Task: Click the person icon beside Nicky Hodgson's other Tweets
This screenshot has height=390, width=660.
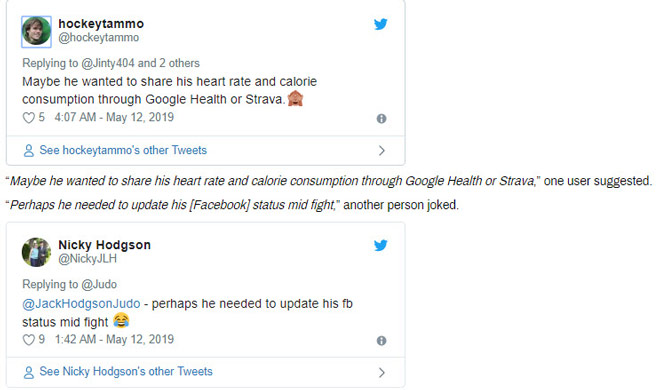Action: tap(29, 372)
